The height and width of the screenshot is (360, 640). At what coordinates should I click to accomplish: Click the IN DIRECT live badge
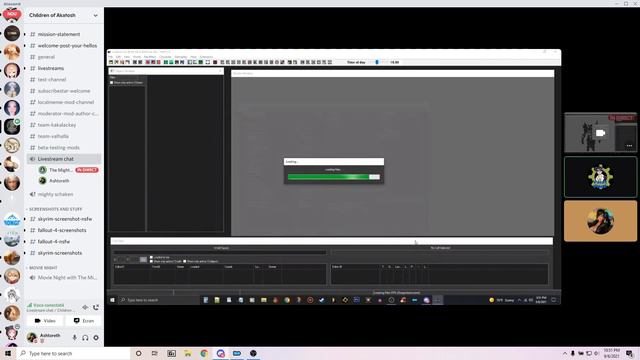tap(87, 170)
